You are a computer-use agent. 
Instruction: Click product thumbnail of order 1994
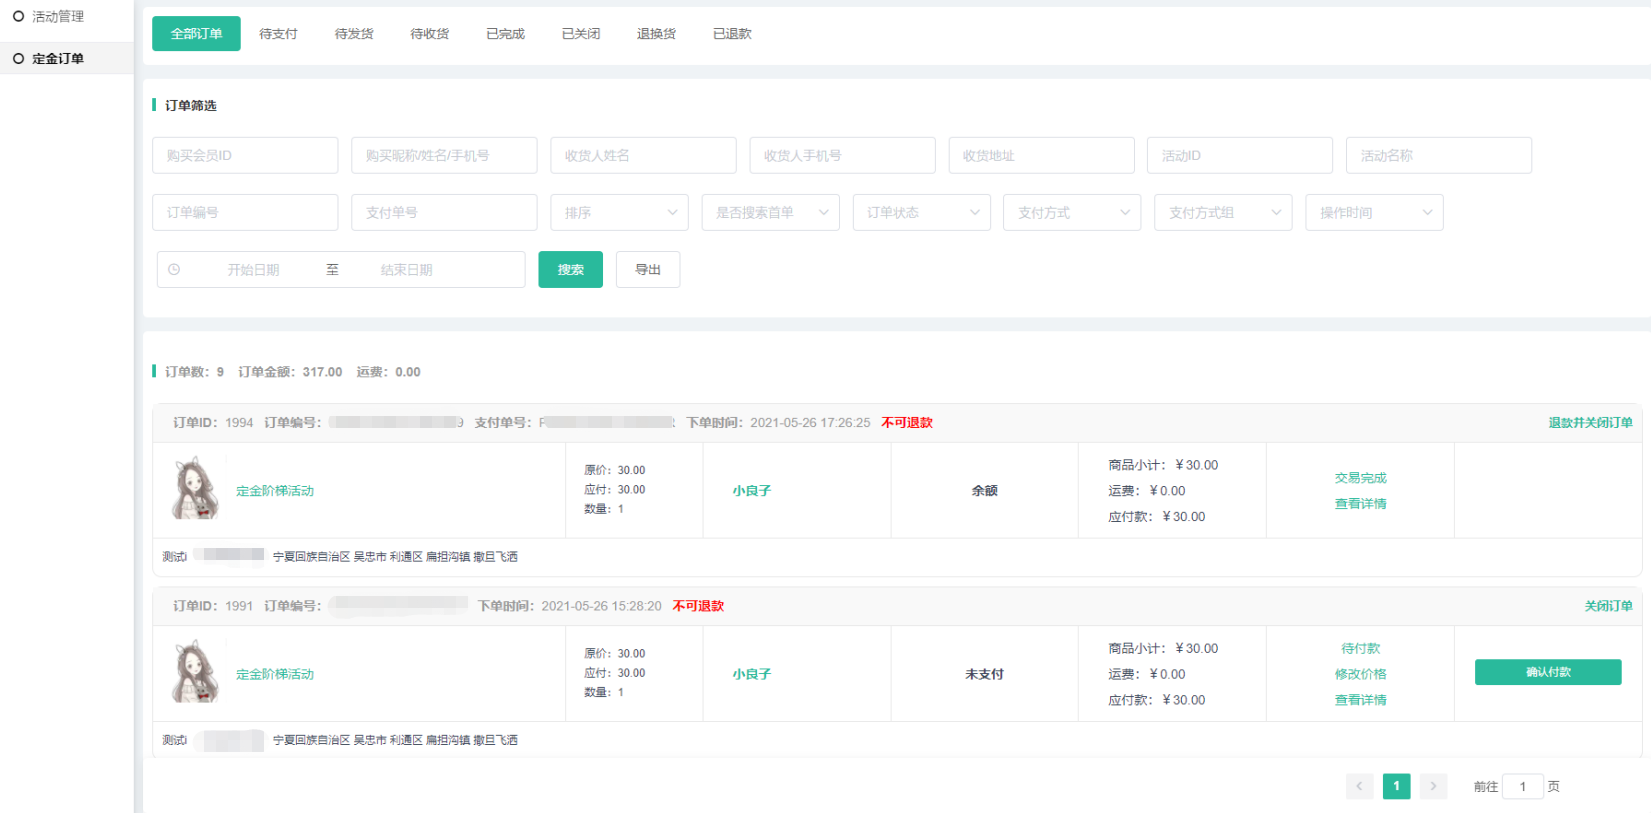coord(196,489)
